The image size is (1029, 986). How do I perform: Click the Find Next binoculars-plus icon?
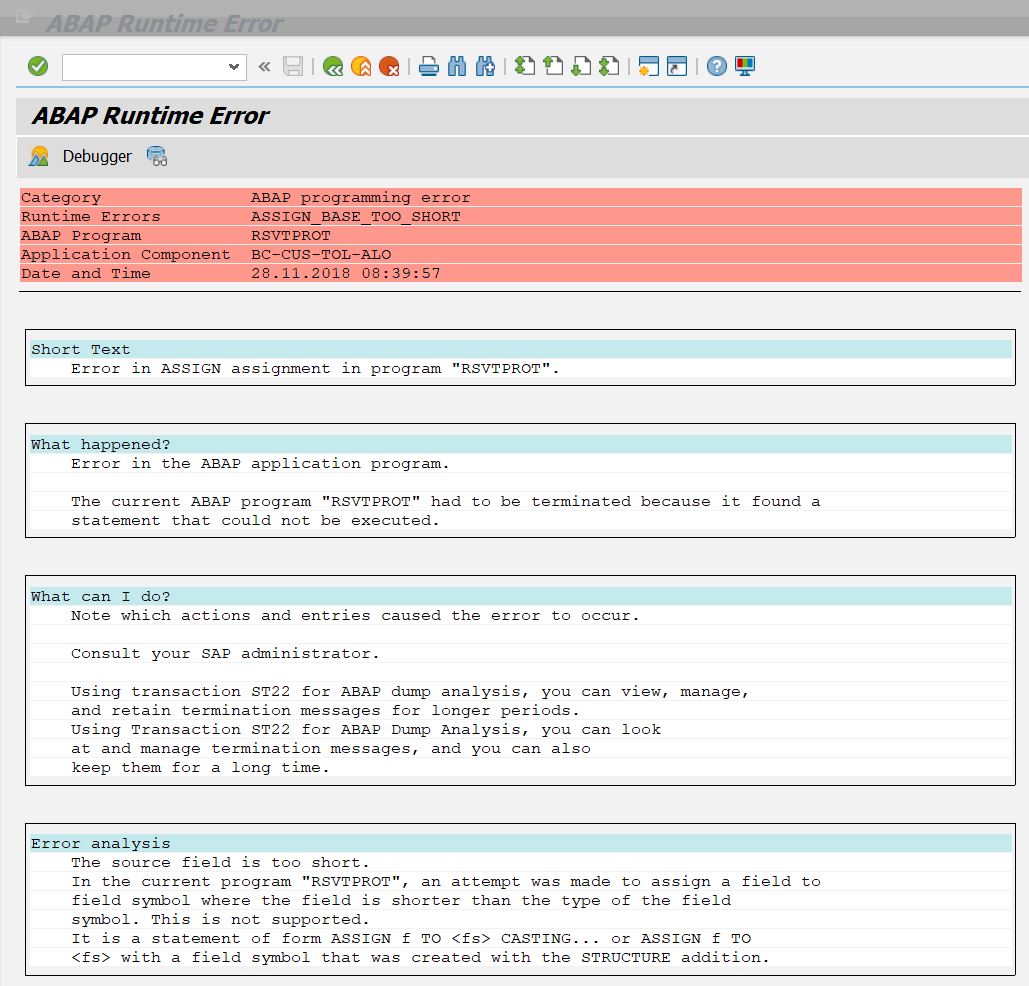point(485,66)
